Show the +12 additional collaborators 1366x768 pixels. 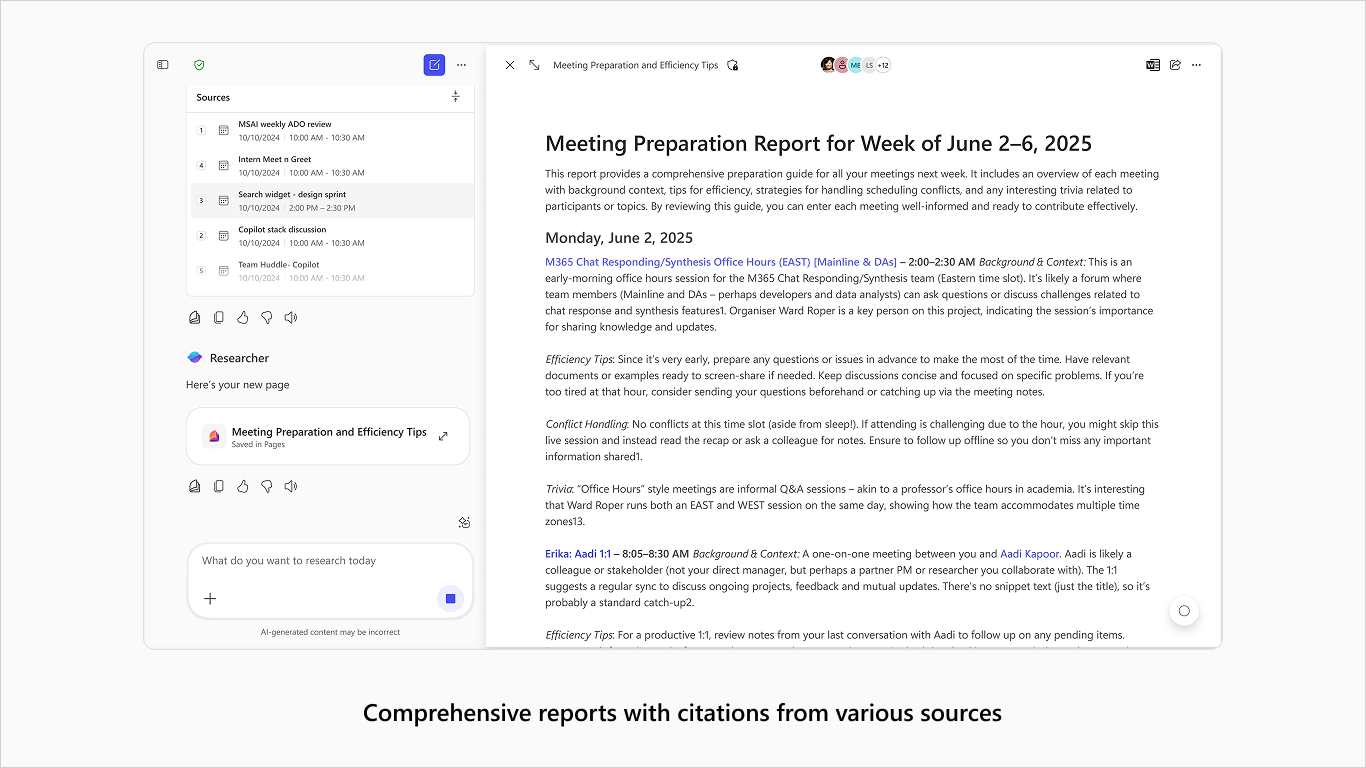[x=883, y=65]
